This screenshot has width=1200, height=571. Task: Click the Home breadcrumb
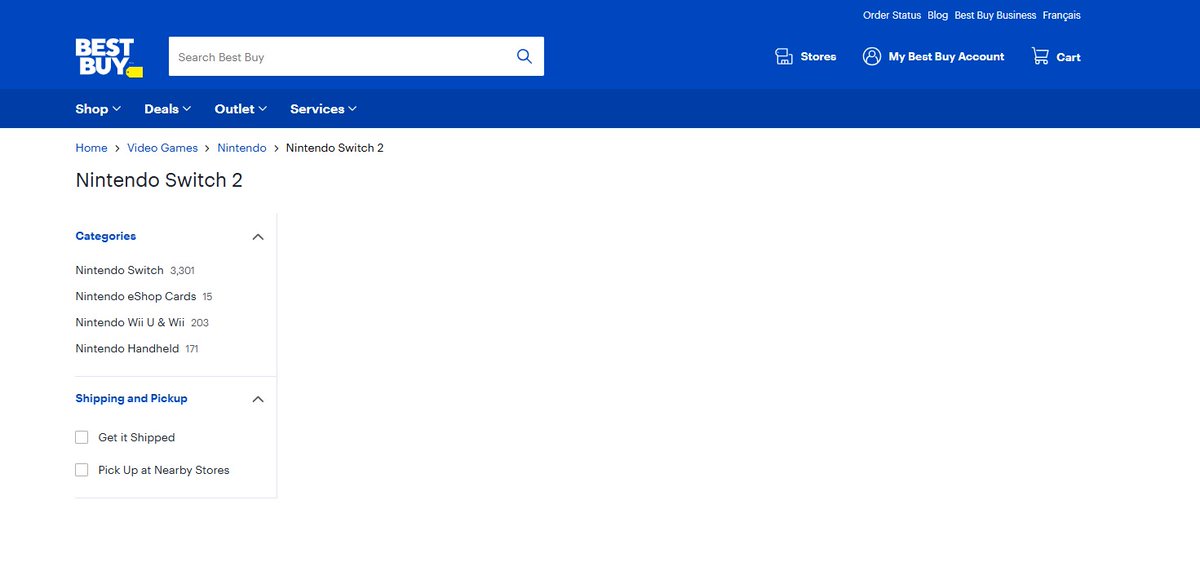pyautogui.click(x=91, y=148)
